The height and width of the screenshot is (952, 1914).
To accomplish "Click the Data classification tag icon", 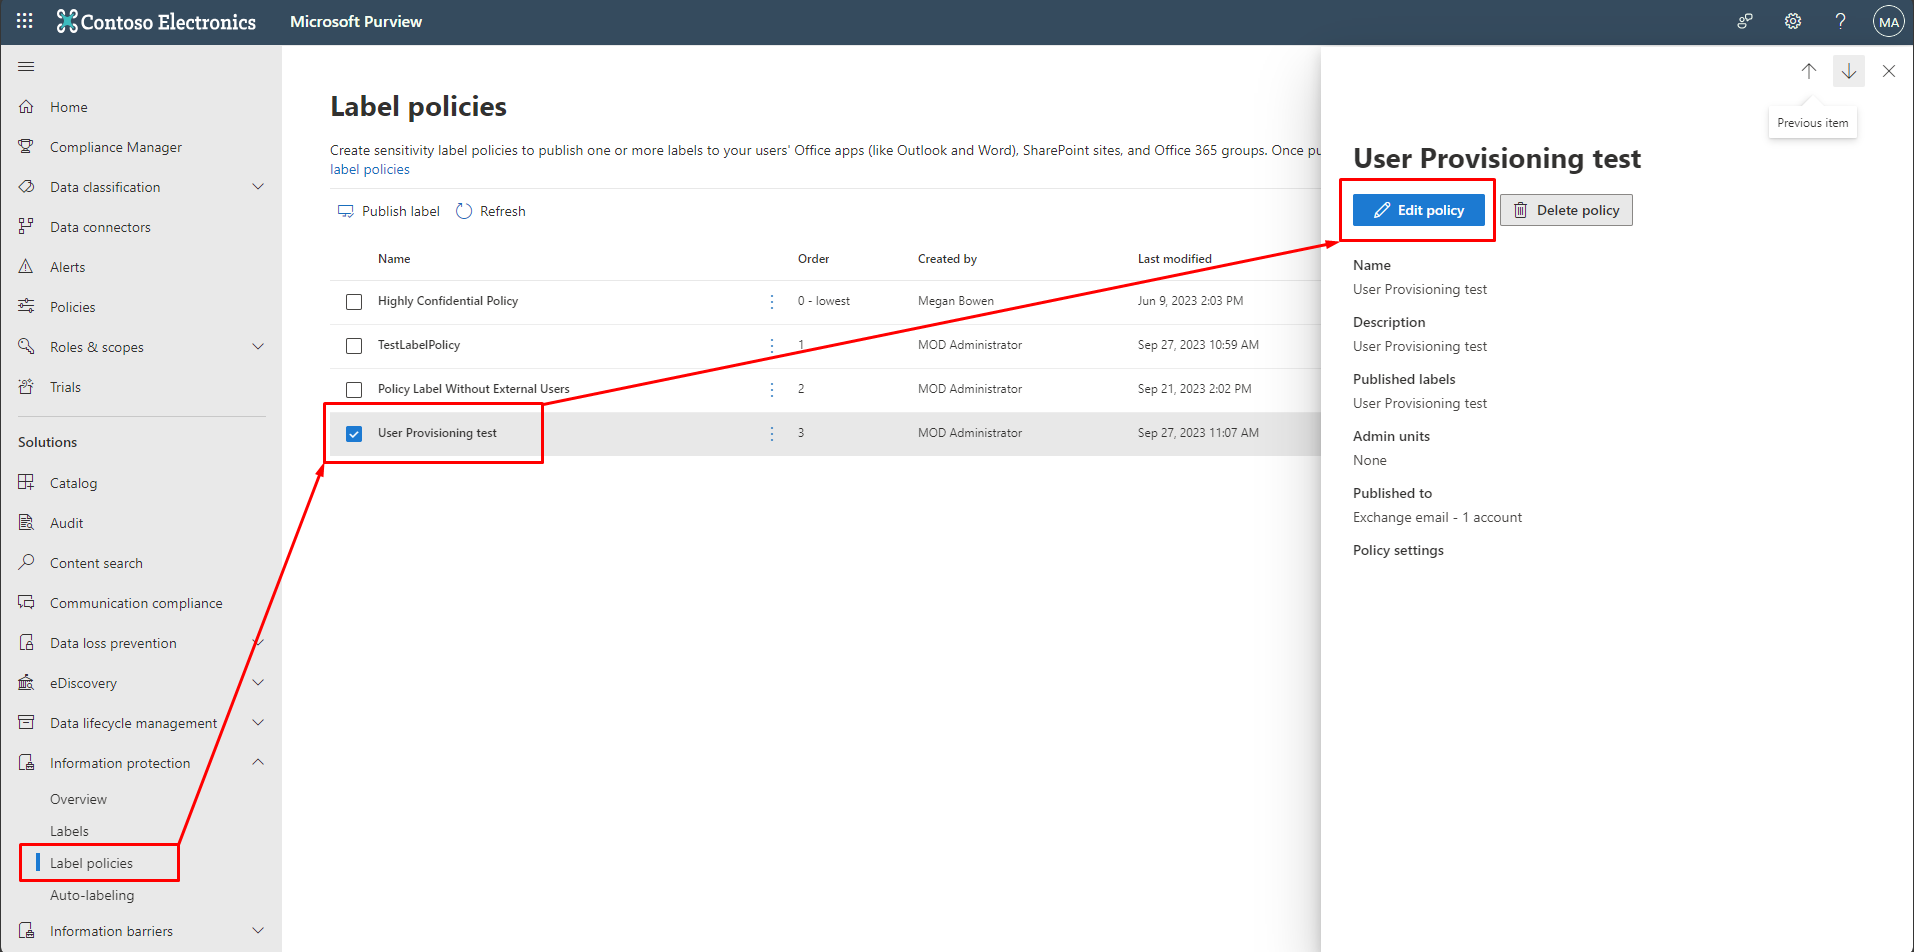I will coord(26,187).
